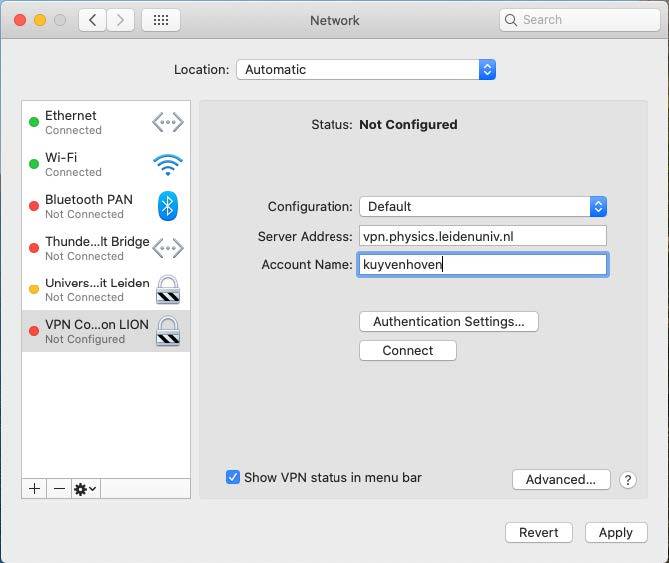Click the red dot beside VPN Connection LION

[34, 331]
